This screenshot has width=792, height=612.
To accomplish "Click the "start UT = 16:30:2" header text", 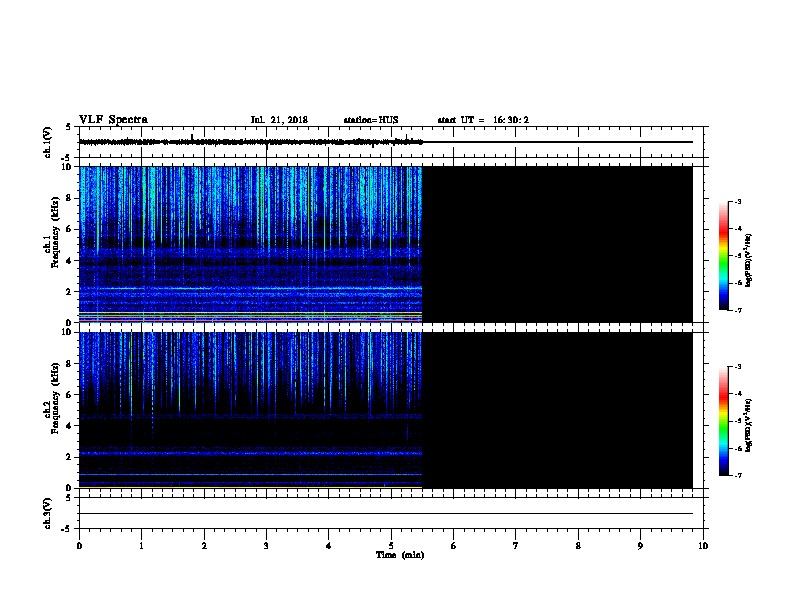I will click(x=483, y=120).
